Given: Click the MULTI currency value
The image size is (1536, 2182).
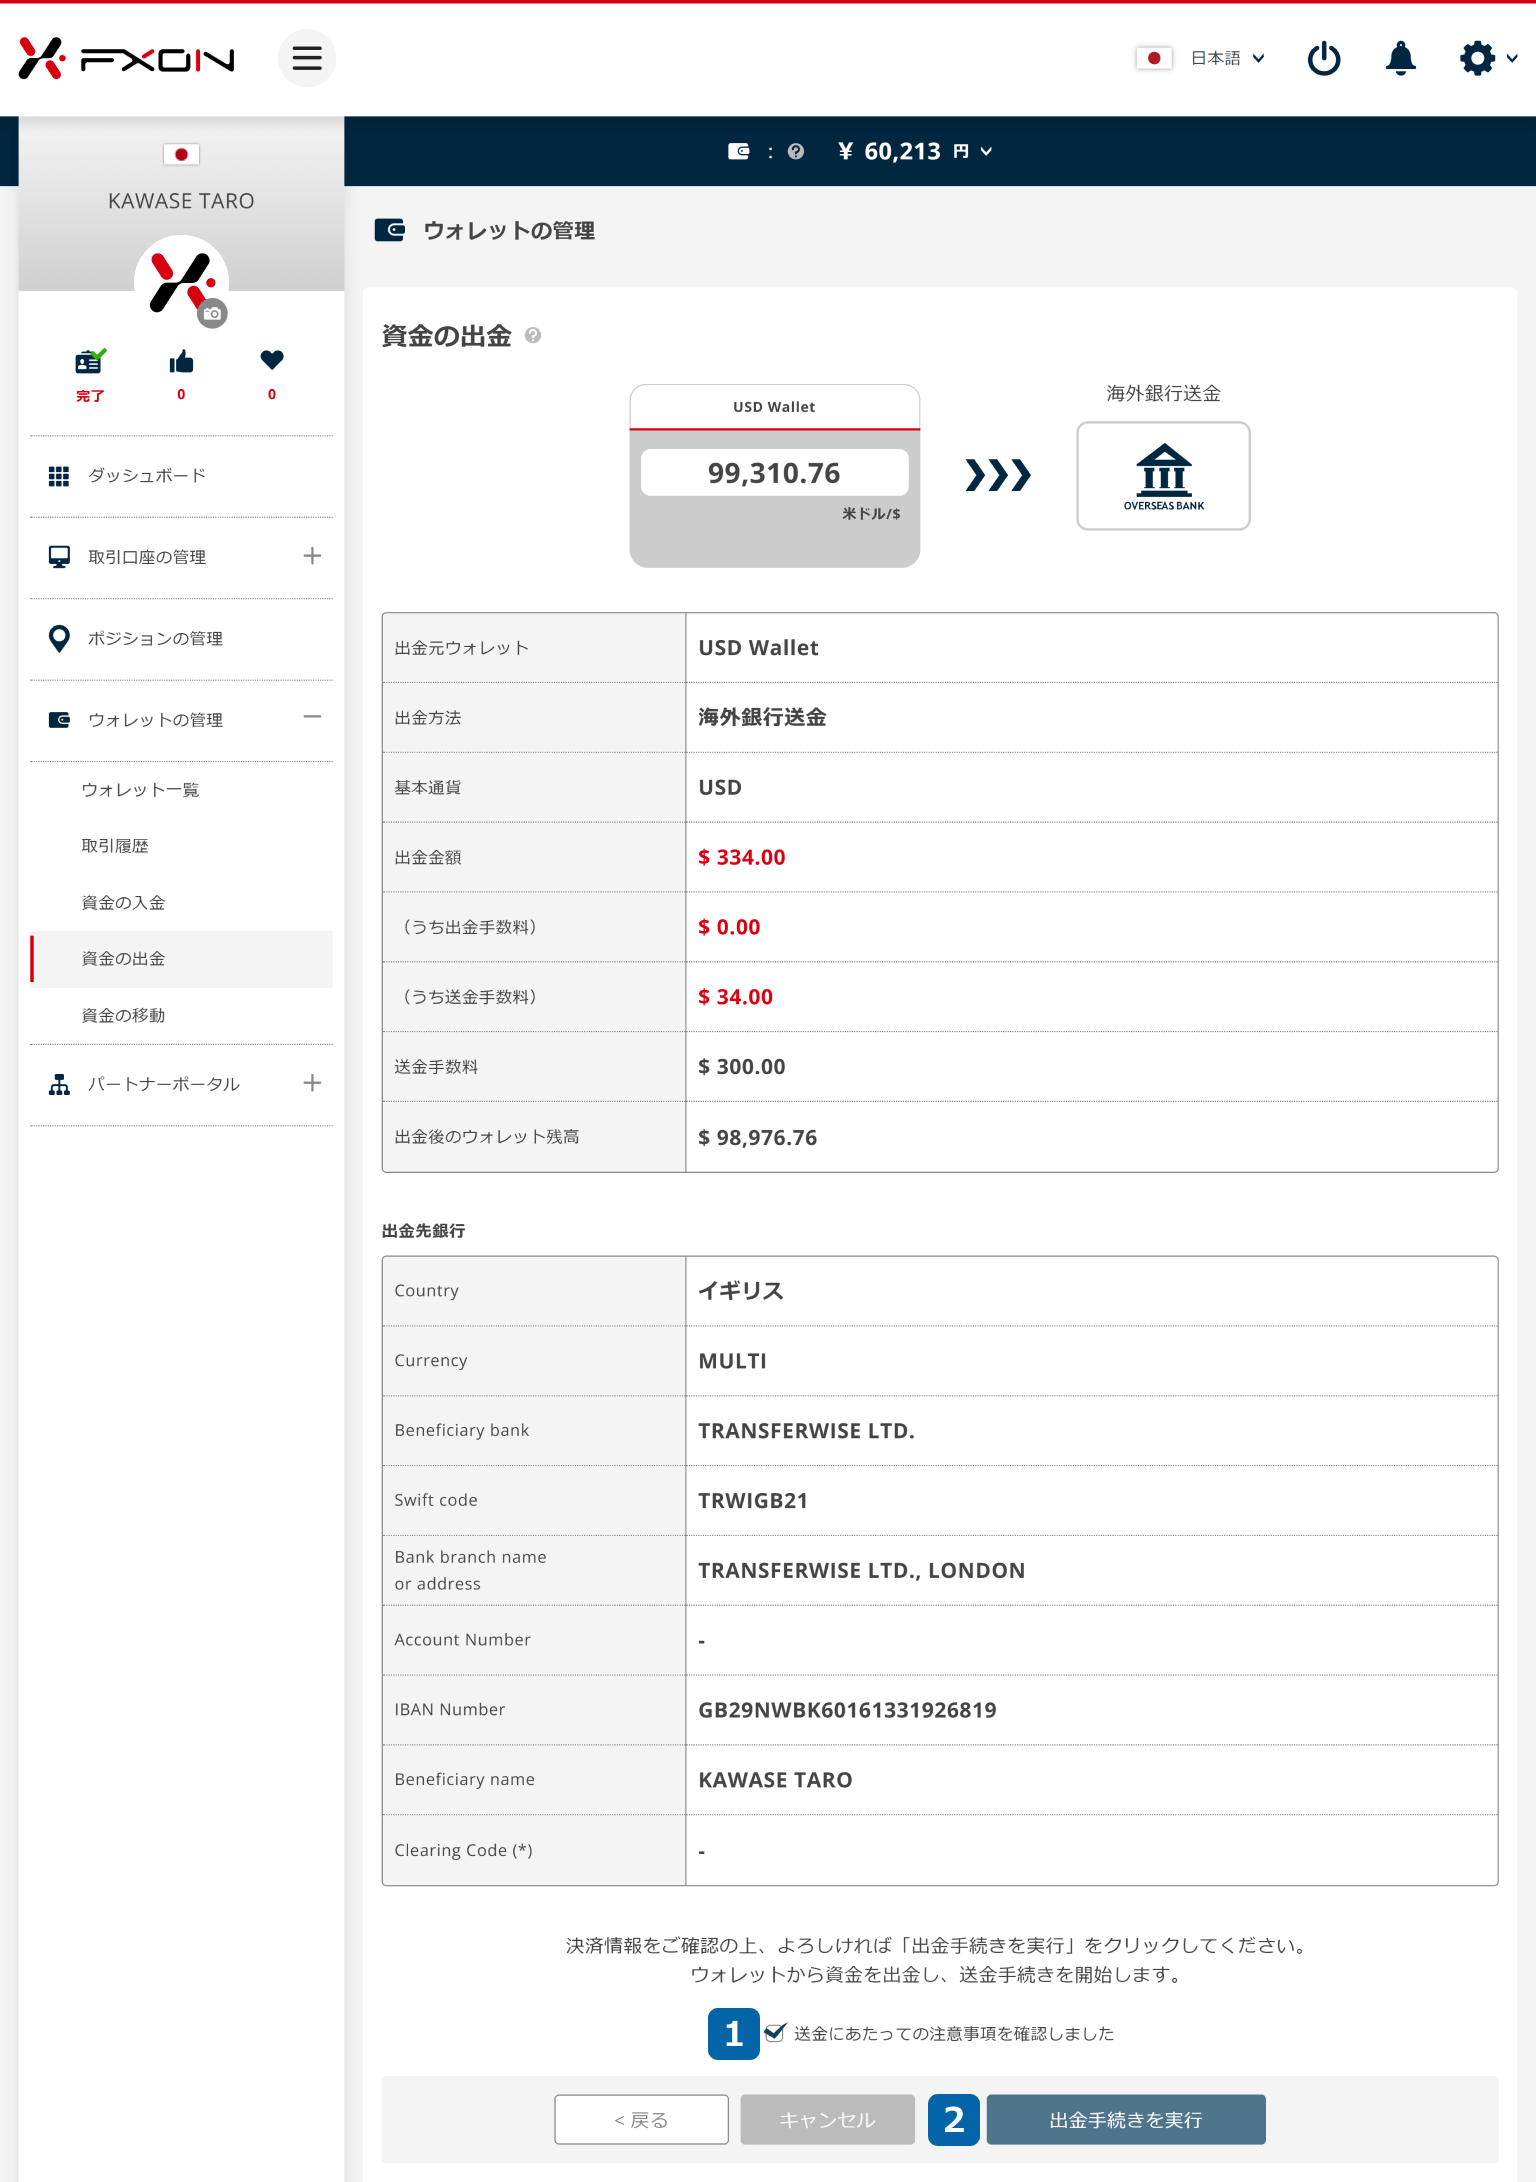Looking at the screenshot, I should (733, 1361).
